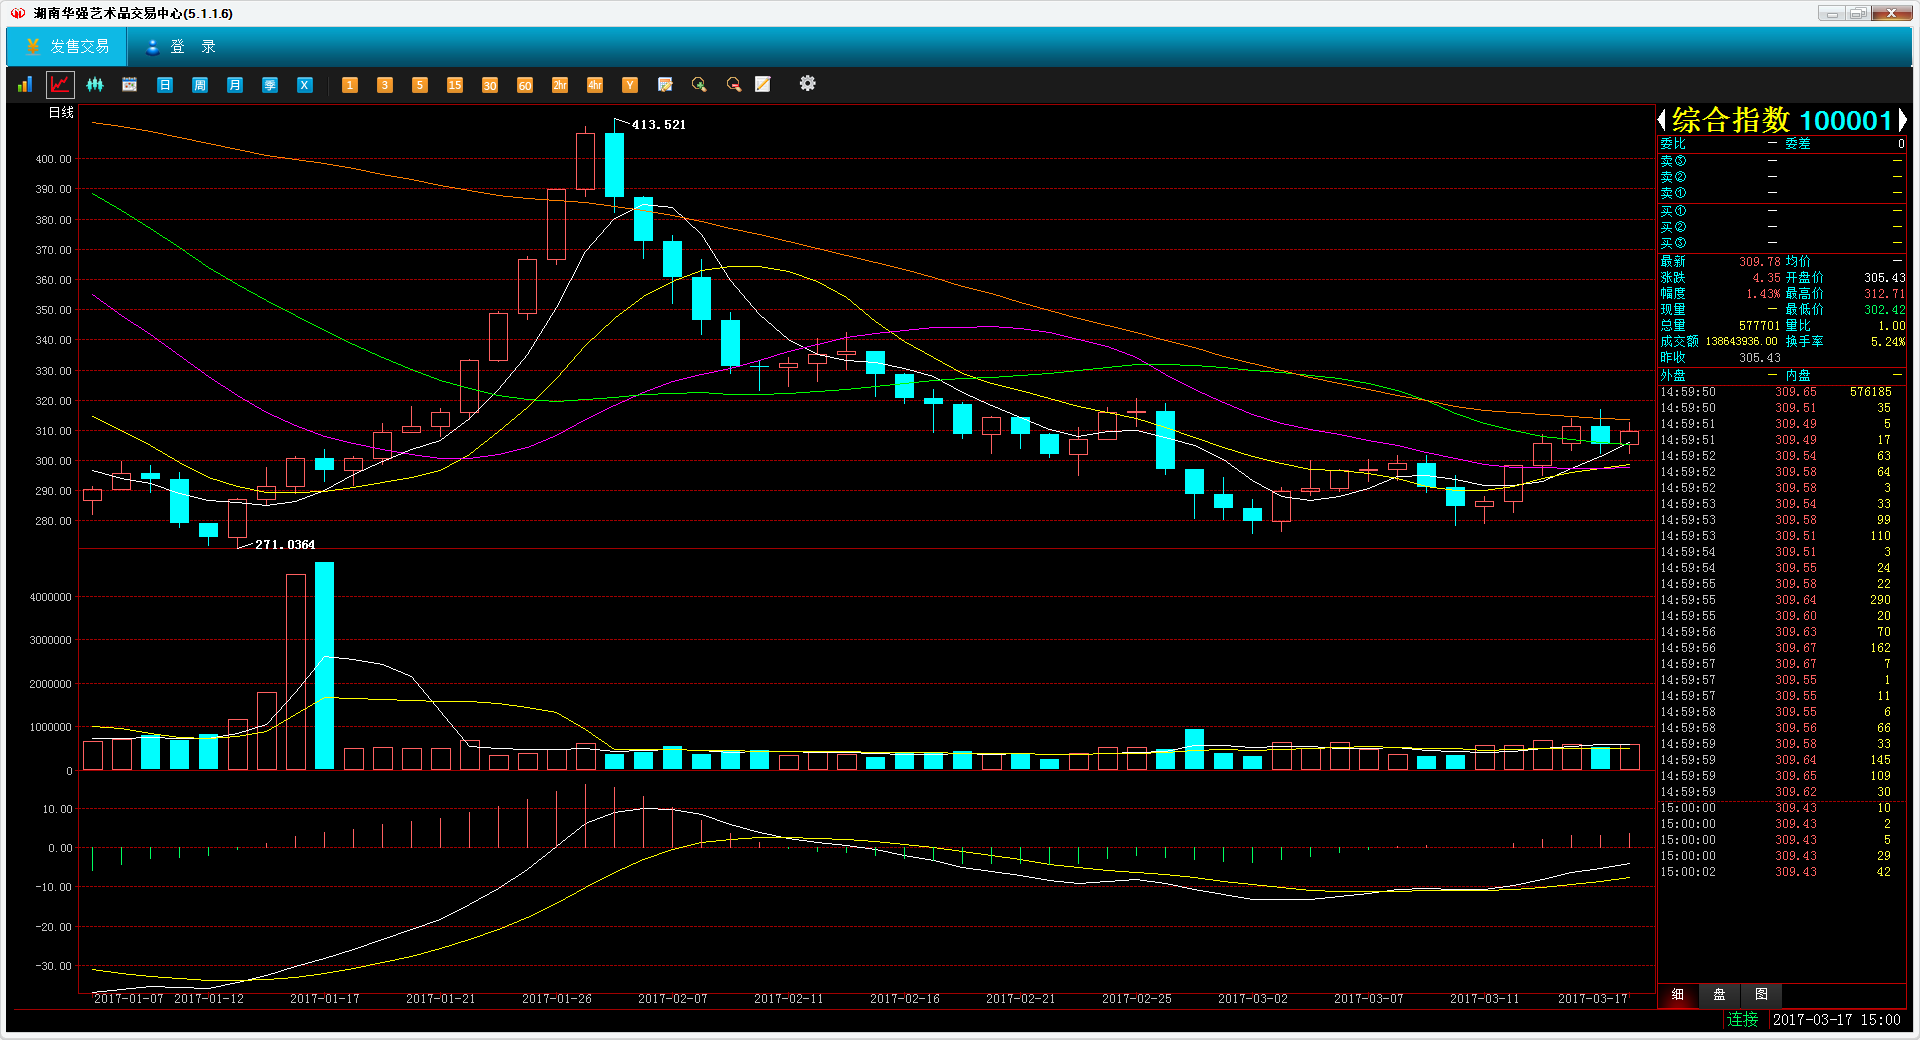
Task: Select the daily (日) period button
Action: [x=165, y=85]
